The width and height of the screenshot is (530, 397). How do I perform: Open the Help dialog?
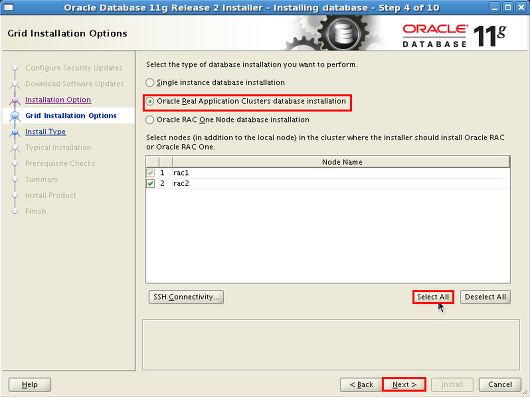pos(29,384)
